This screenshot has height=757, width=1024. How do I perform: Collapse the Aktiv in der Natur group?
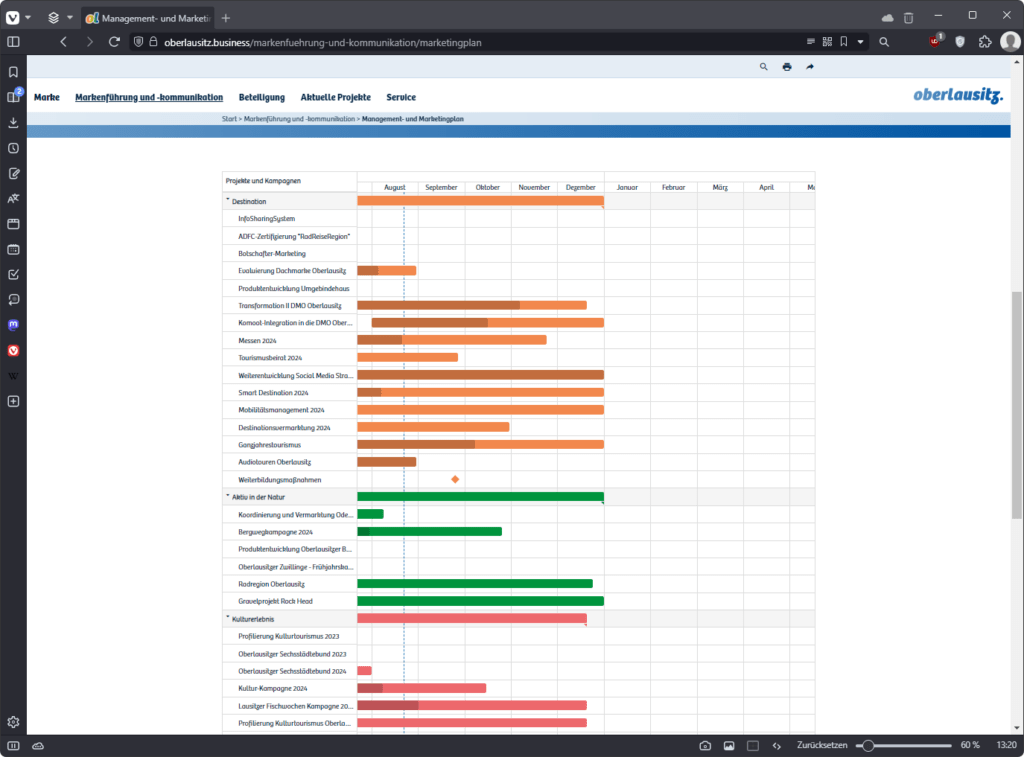228,496
